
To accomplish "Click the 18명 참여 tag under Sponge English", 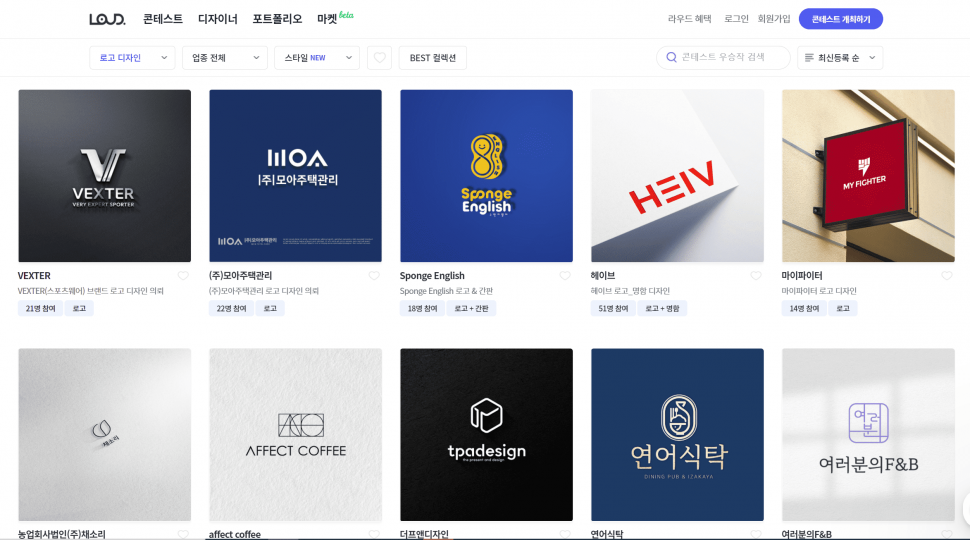I will coord(423,309).
